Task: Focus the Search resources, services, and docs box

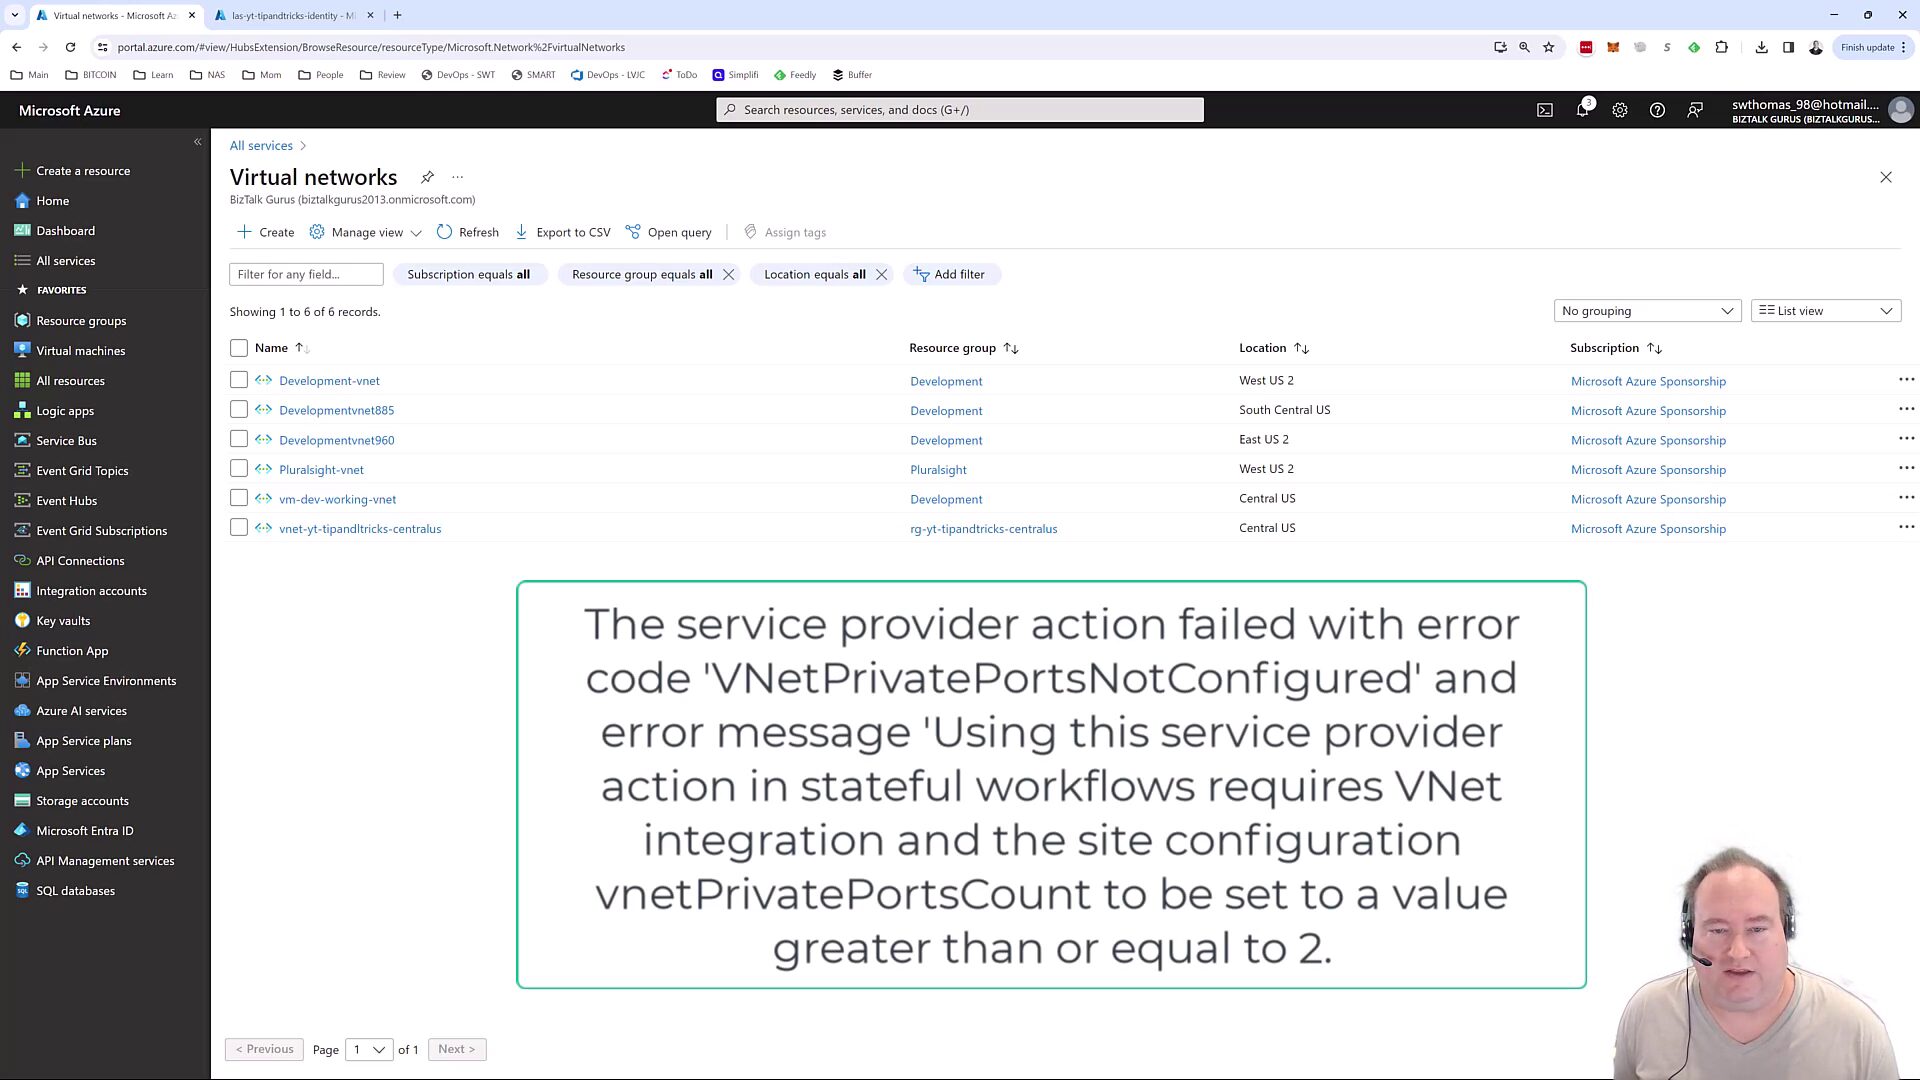Action: (x=960, y=110)
